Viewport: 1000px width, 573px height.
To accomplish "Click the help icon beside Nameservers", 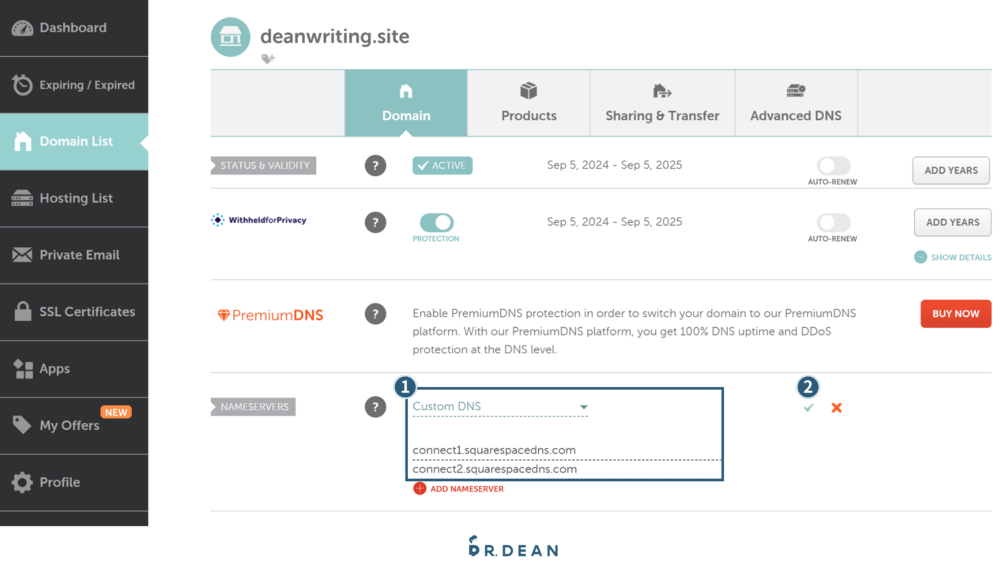I will click(375, 407).
